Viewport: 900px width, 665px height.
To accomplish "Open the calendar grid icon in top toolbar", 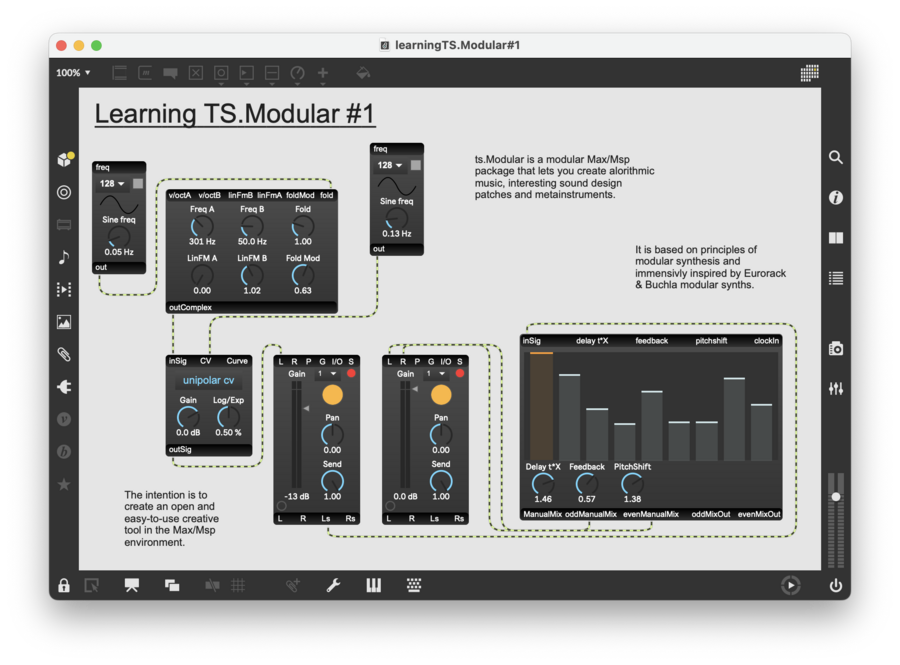I will point(809,73).
